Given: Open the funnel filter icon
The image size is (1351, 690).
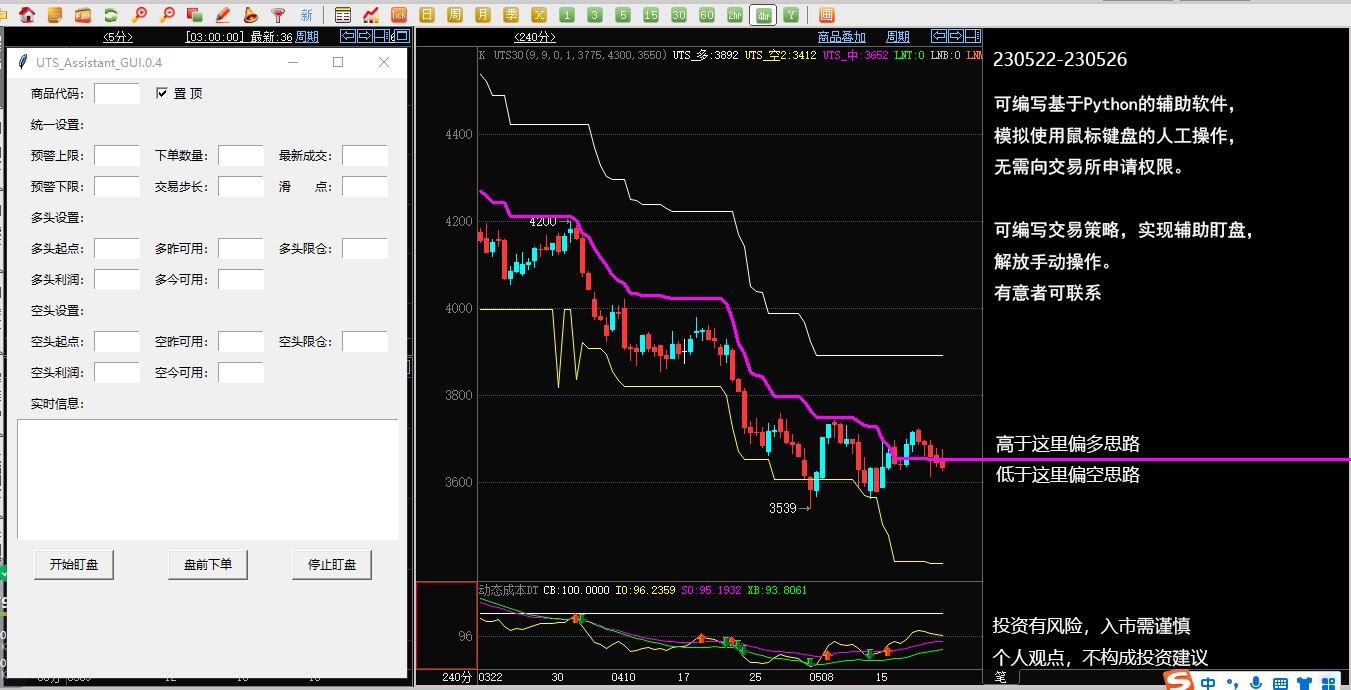Looking at the screenshot, I should (x=279, y=14).
